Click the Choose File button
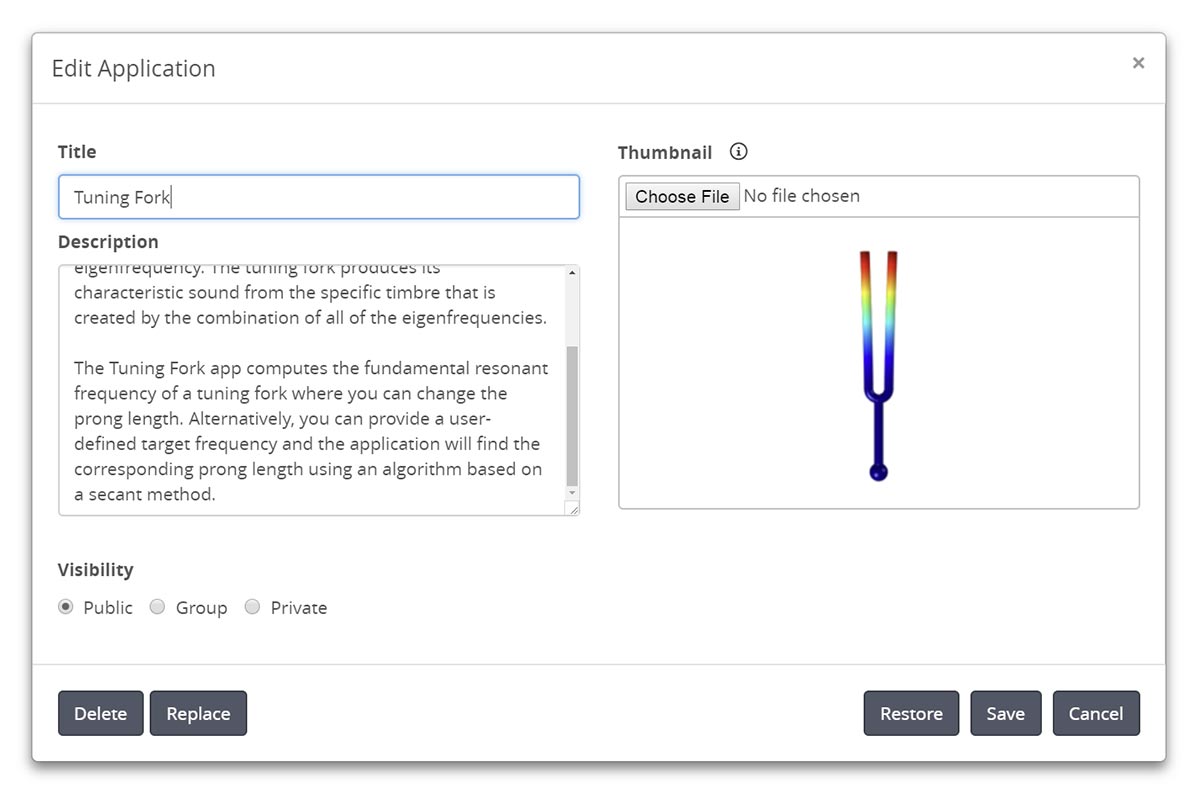 click(682, 196)
